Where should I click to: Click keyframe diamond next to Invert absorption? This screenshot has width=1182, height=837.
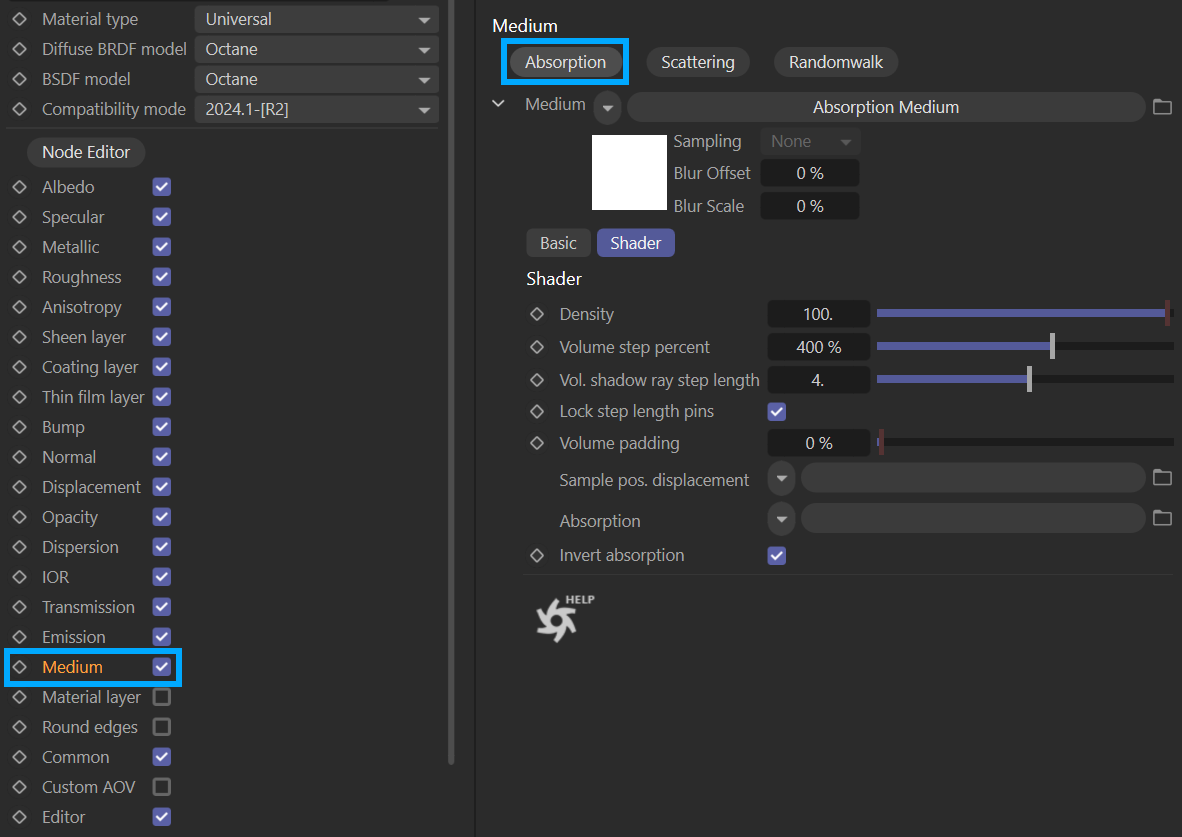coord(537,555)
